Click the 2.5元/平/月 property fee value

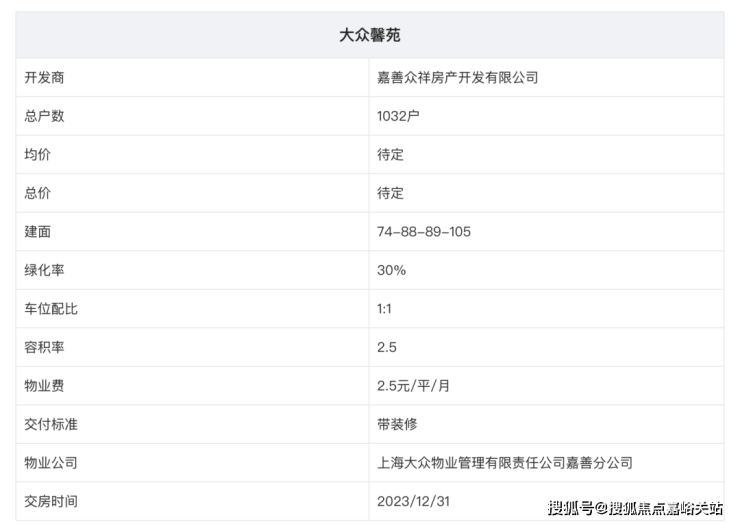click(413, 386)
